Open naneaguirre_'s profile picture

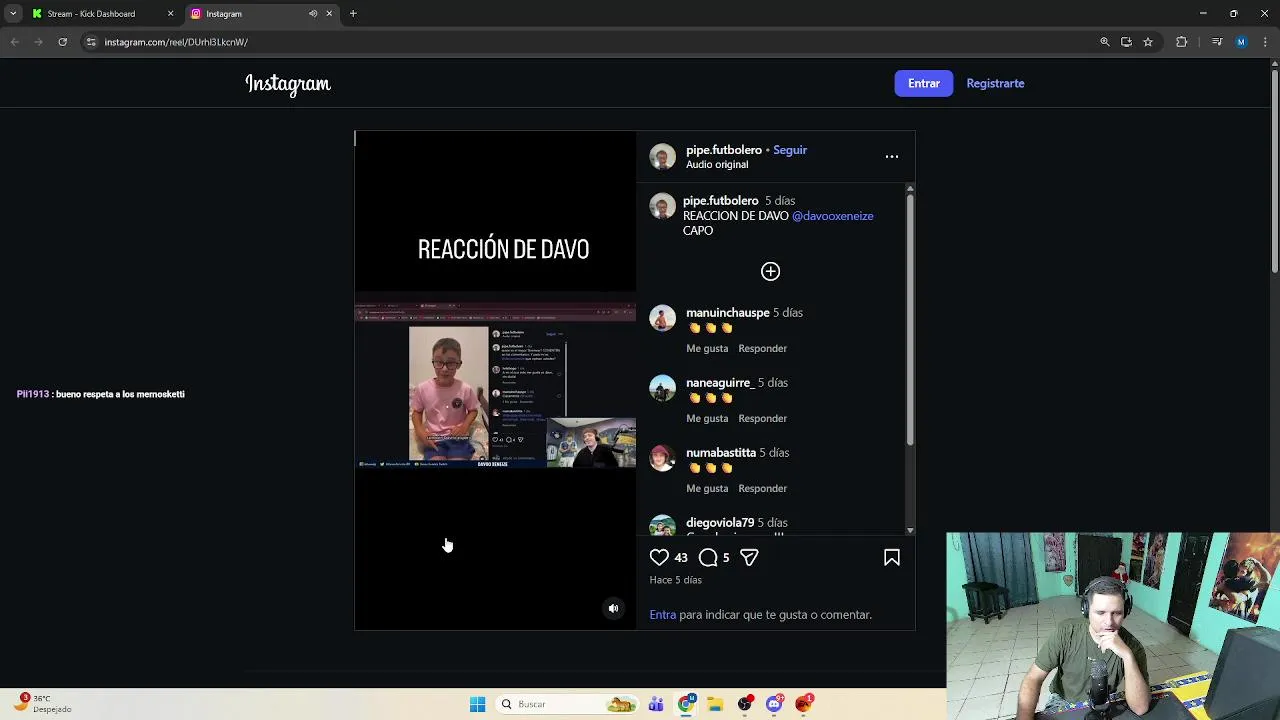point(662,388)
